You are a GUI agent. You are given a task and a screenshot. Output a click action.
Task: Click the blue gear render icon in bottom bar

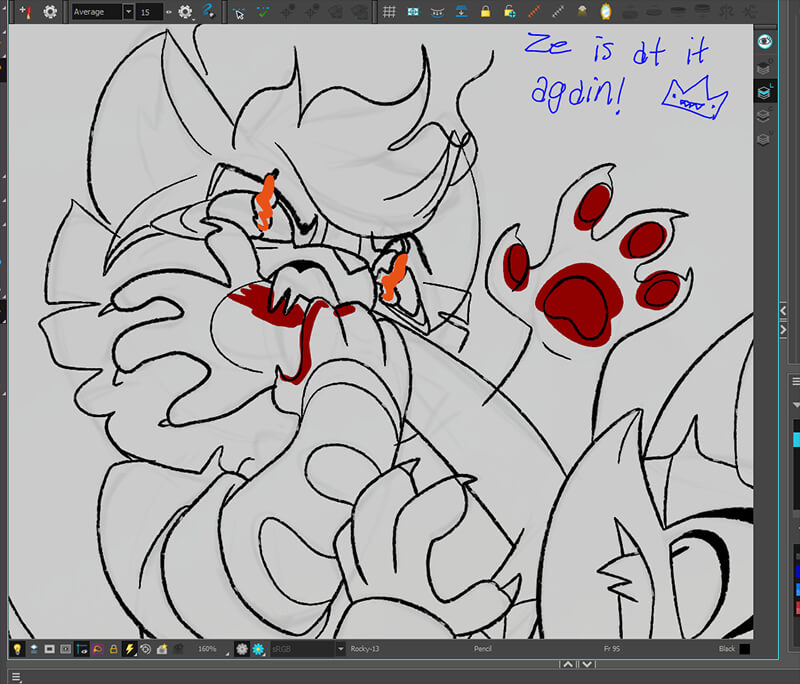pyautogui.click(x=258, y=649)
